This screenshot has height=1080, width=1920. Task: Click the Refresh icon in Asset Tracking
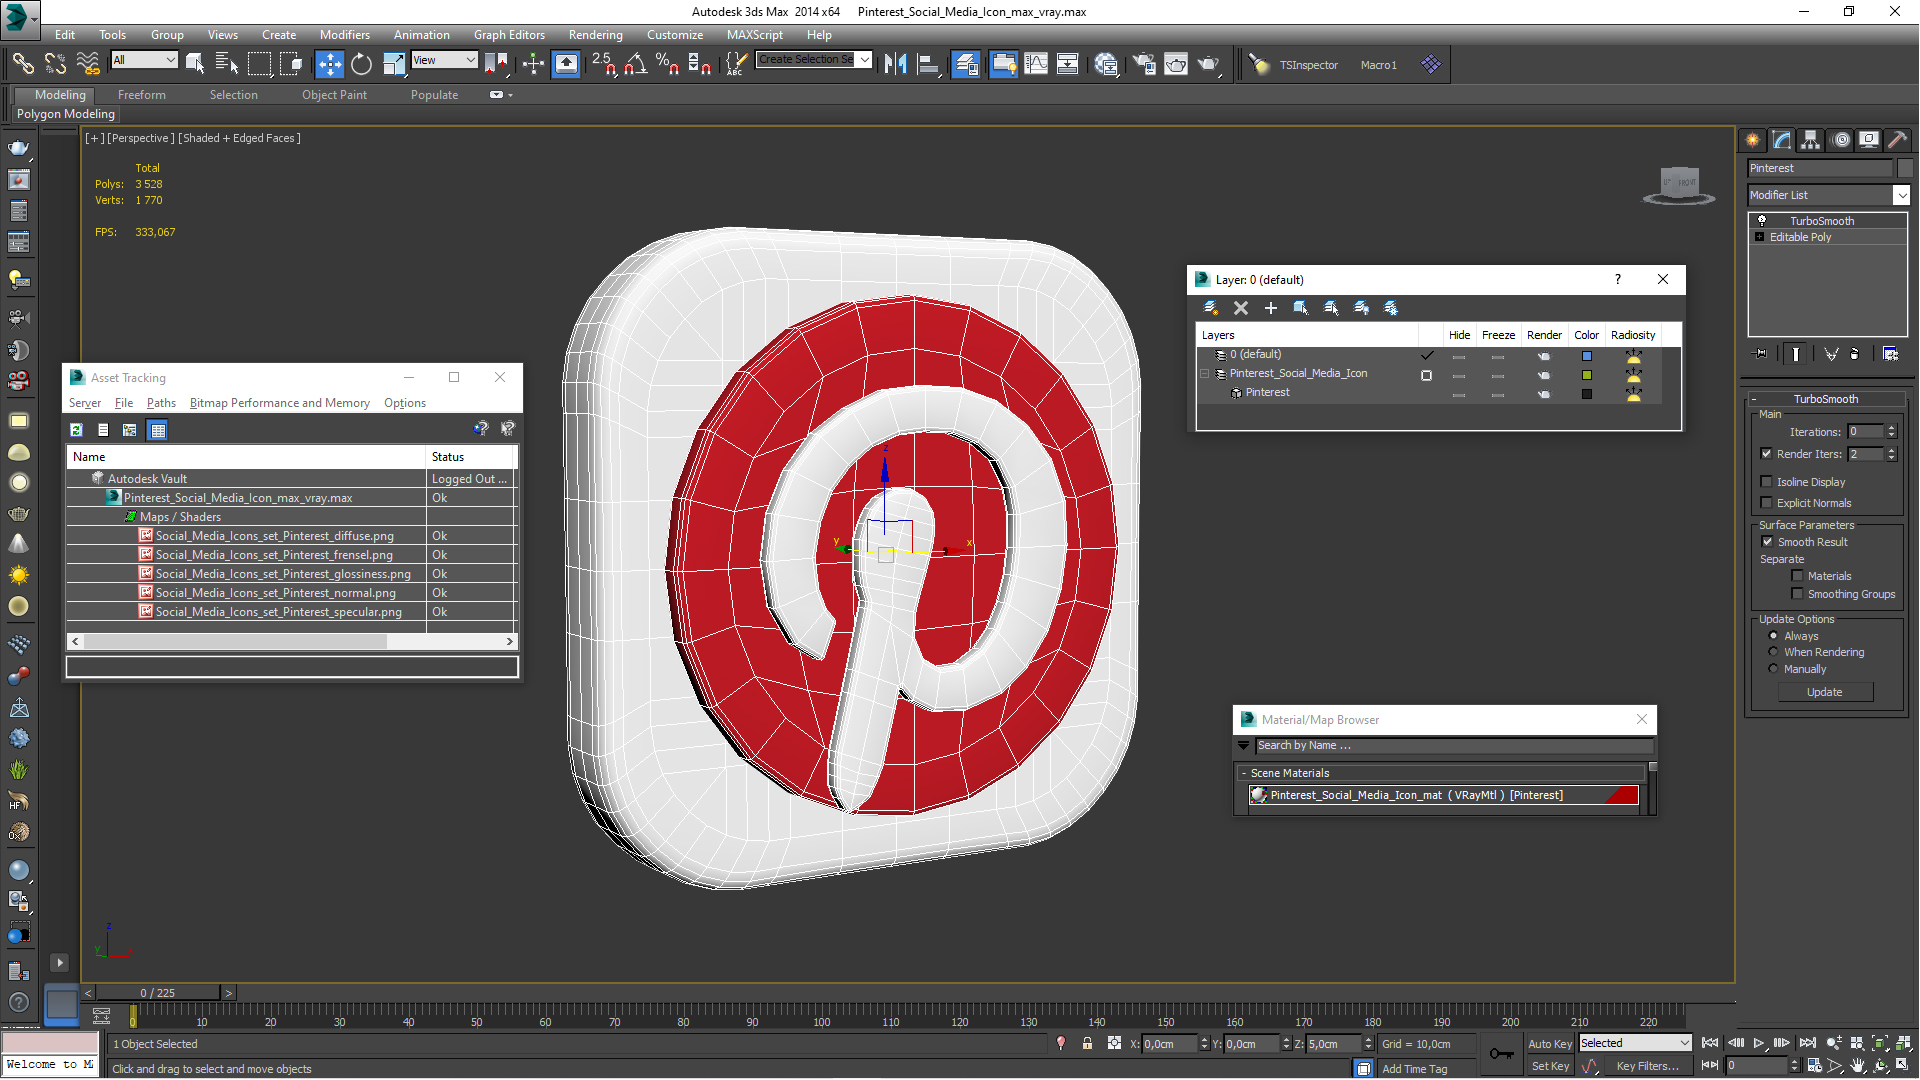click(x=76, y=430)
